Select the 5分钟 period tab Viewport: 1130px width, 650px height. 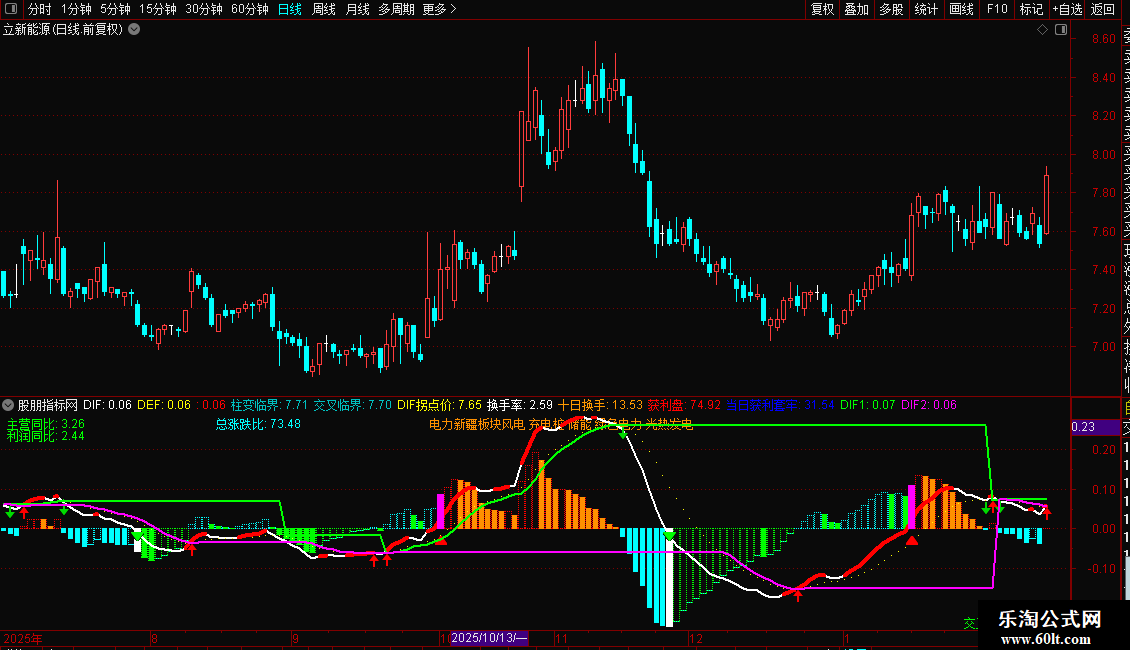(x=115, y=9)
